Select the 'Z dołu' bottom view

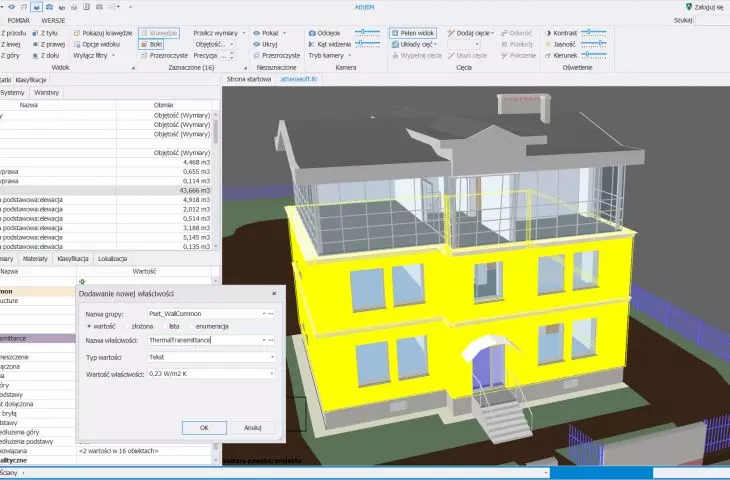pos(46,55)
